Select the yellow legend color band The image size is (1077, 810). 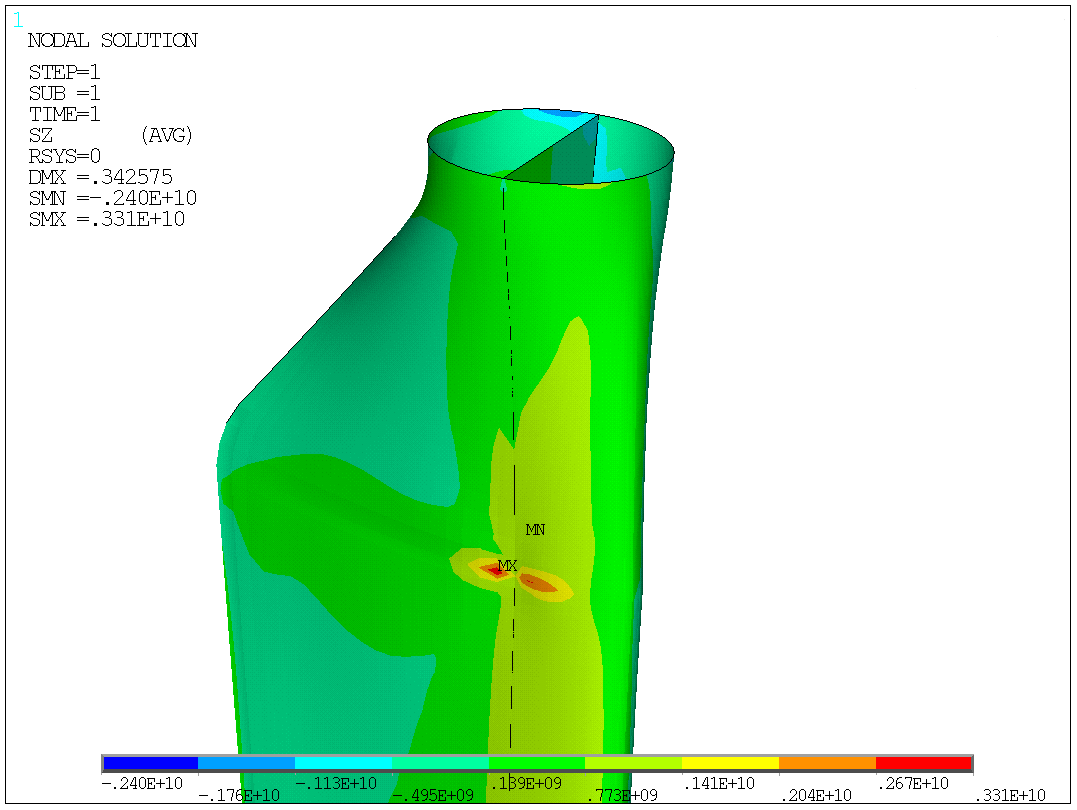[x=730, y=764]
